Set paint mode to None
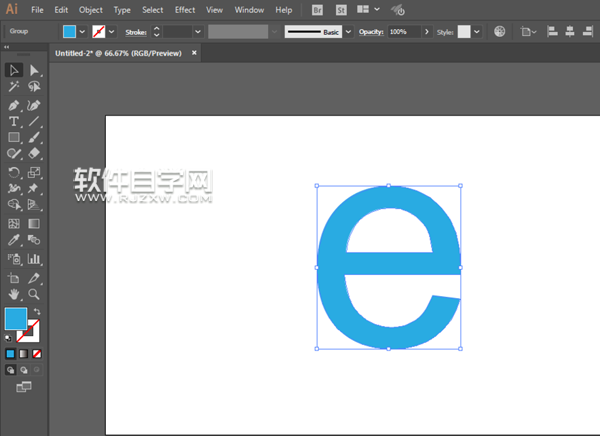 tap(37, 354)
